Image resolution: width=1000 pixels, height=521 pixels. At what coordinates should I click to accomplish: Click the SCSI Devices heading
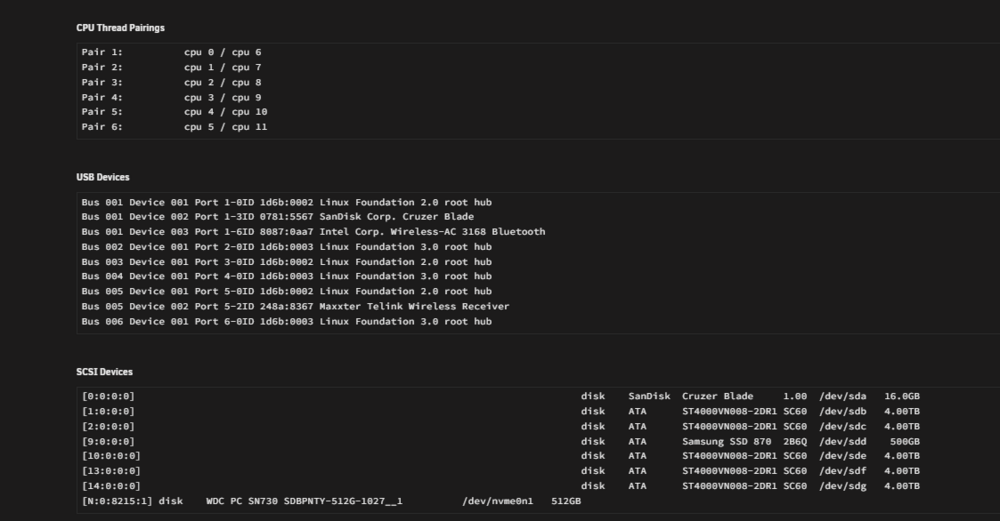click(x=105, y=372)
